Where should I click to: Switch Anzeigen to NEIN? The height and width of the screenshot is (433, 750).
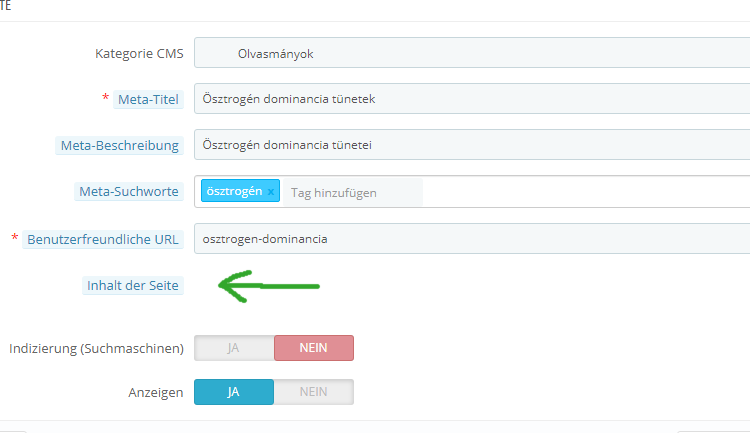313,392
